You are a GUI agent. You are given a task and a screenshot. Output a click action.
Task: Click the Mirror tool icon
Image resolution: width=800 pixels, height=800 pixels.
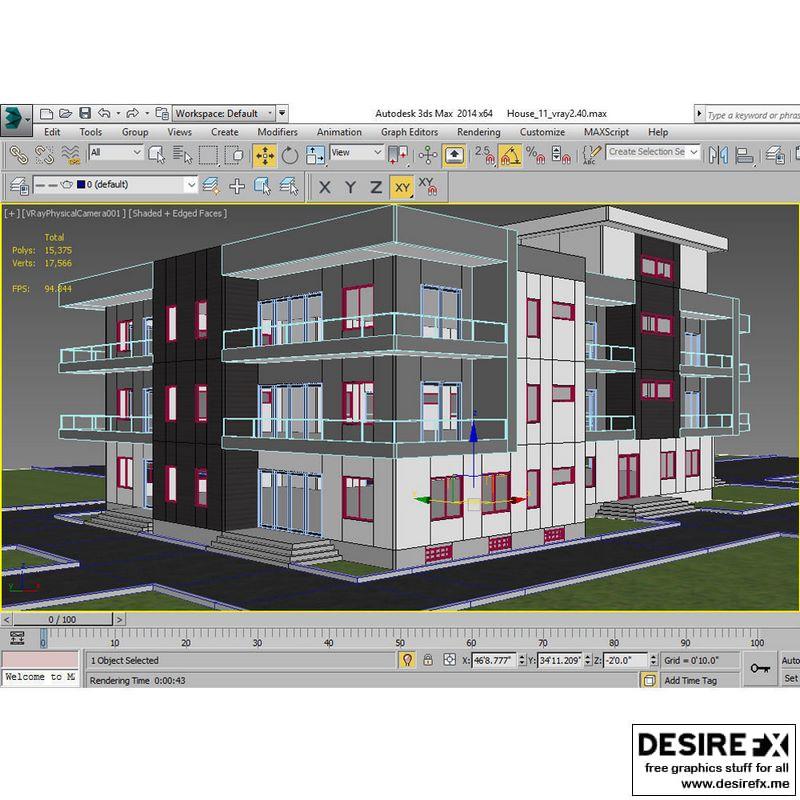pos(717,155)
